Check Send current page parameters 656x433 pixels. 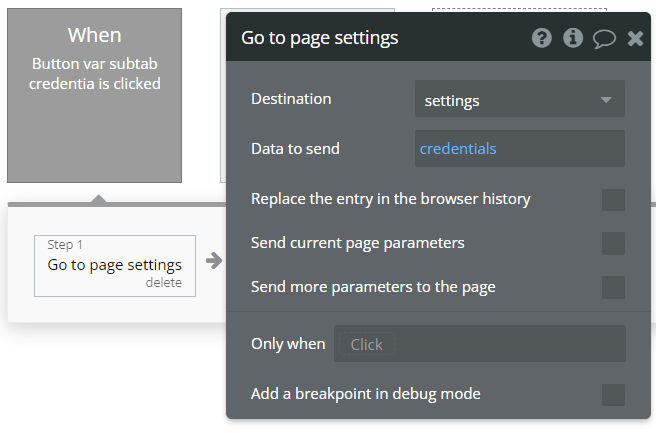(x=613, y=243)
